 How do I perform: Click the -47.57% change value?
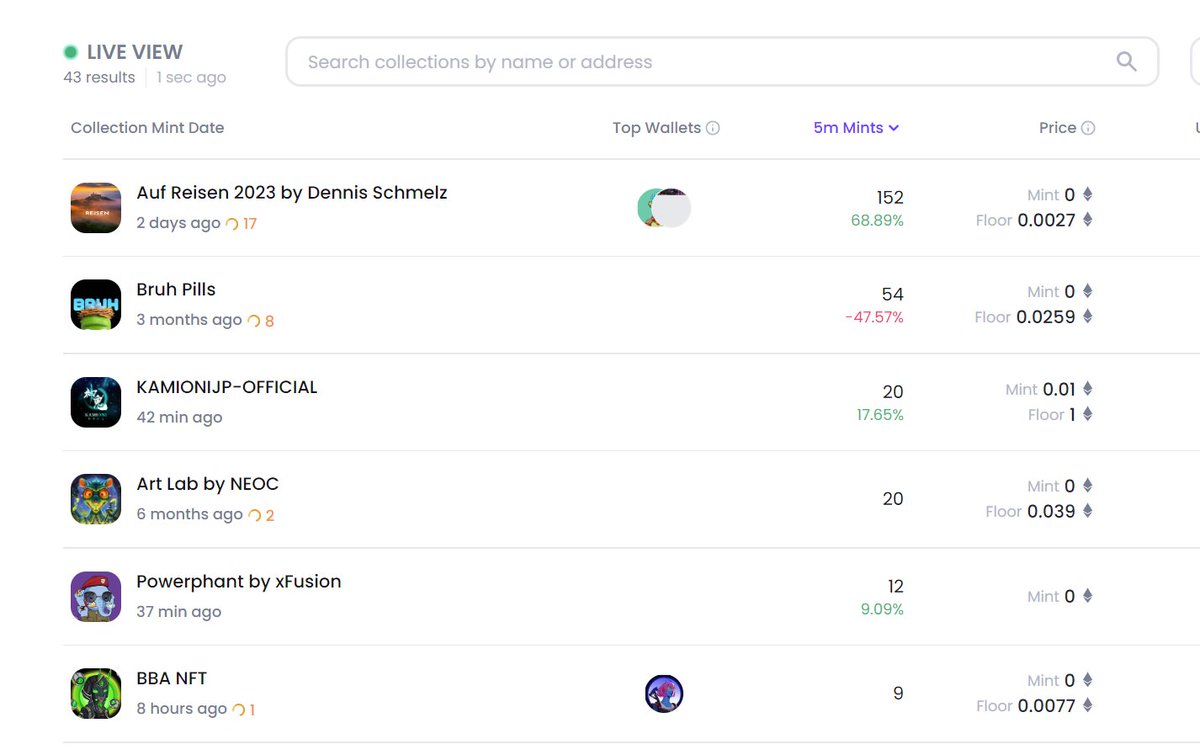tap(874, 317)
